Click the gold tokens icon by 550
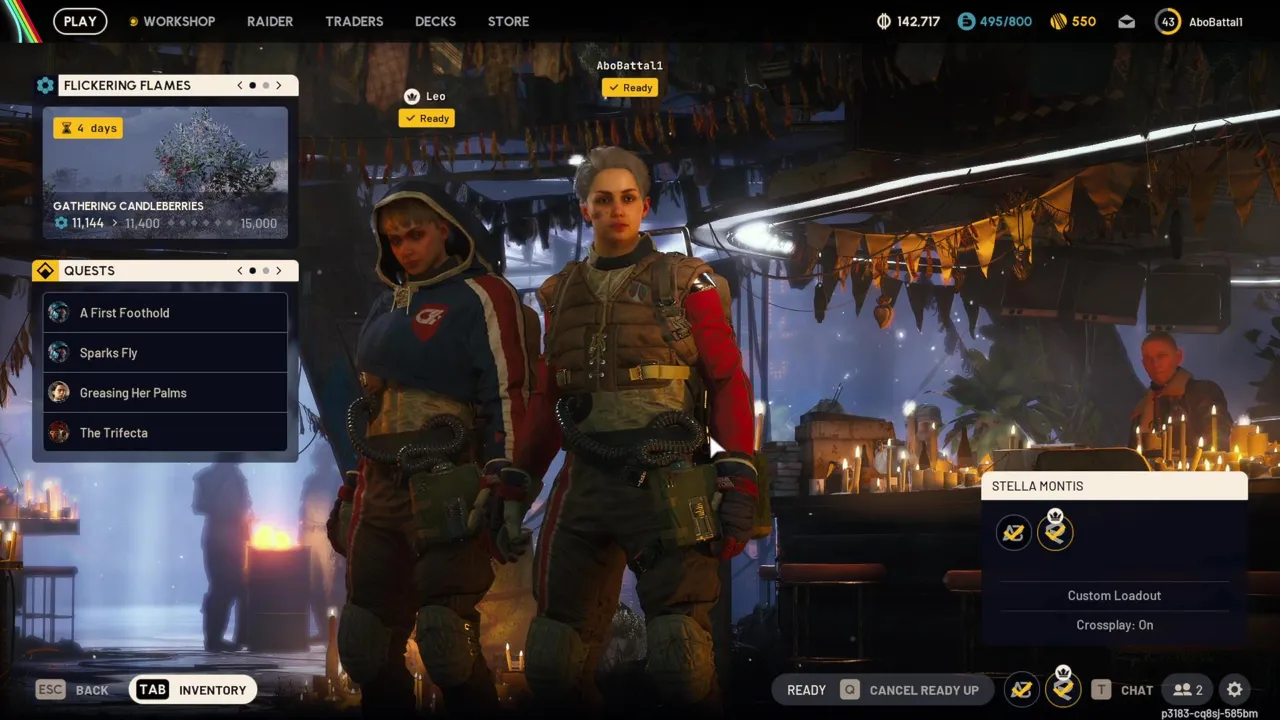Screen dimensions: 1280x720 click(1058, 21)
